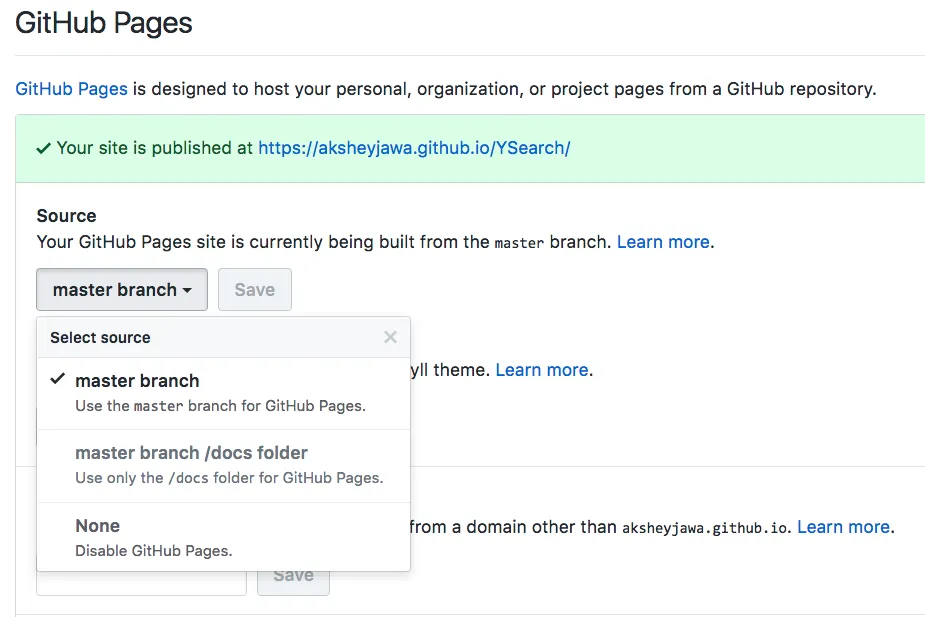Open the master branch source dropdown
Image resolution: width=925 pixels, height=617 pixels.
click(x=121, y=290)
